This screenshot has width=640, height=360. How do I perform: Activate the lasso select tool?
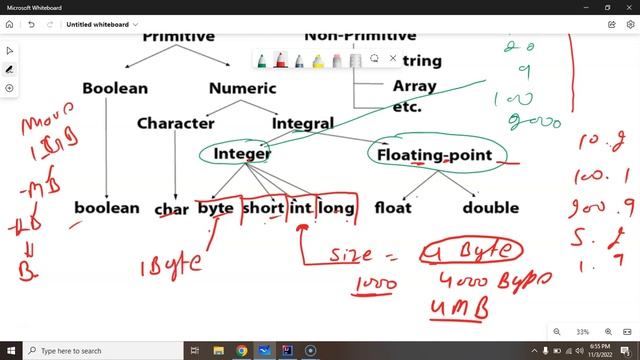point(374,58)
